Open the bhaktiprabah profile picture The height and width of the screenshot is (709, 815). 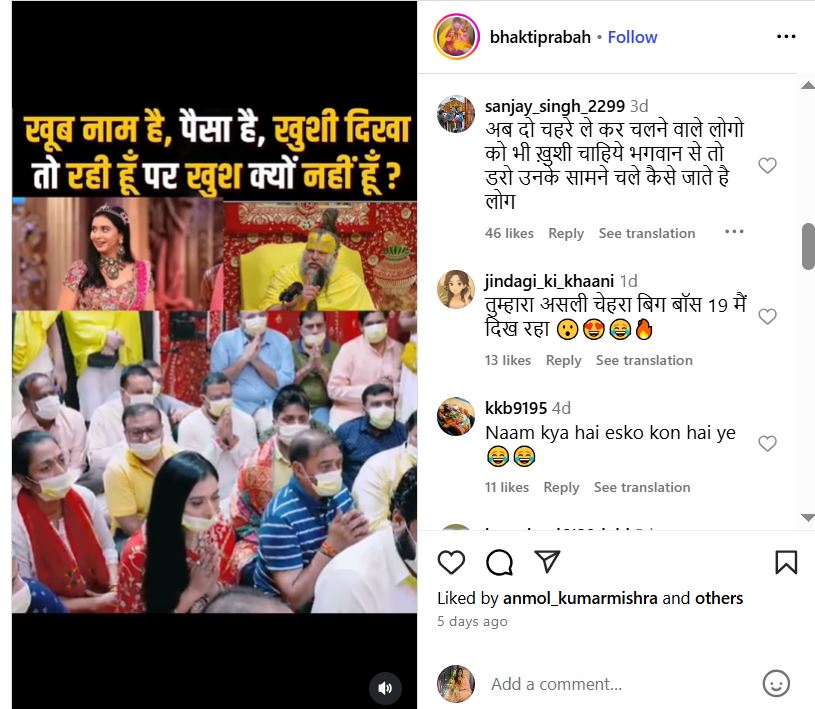click(456, 36)
